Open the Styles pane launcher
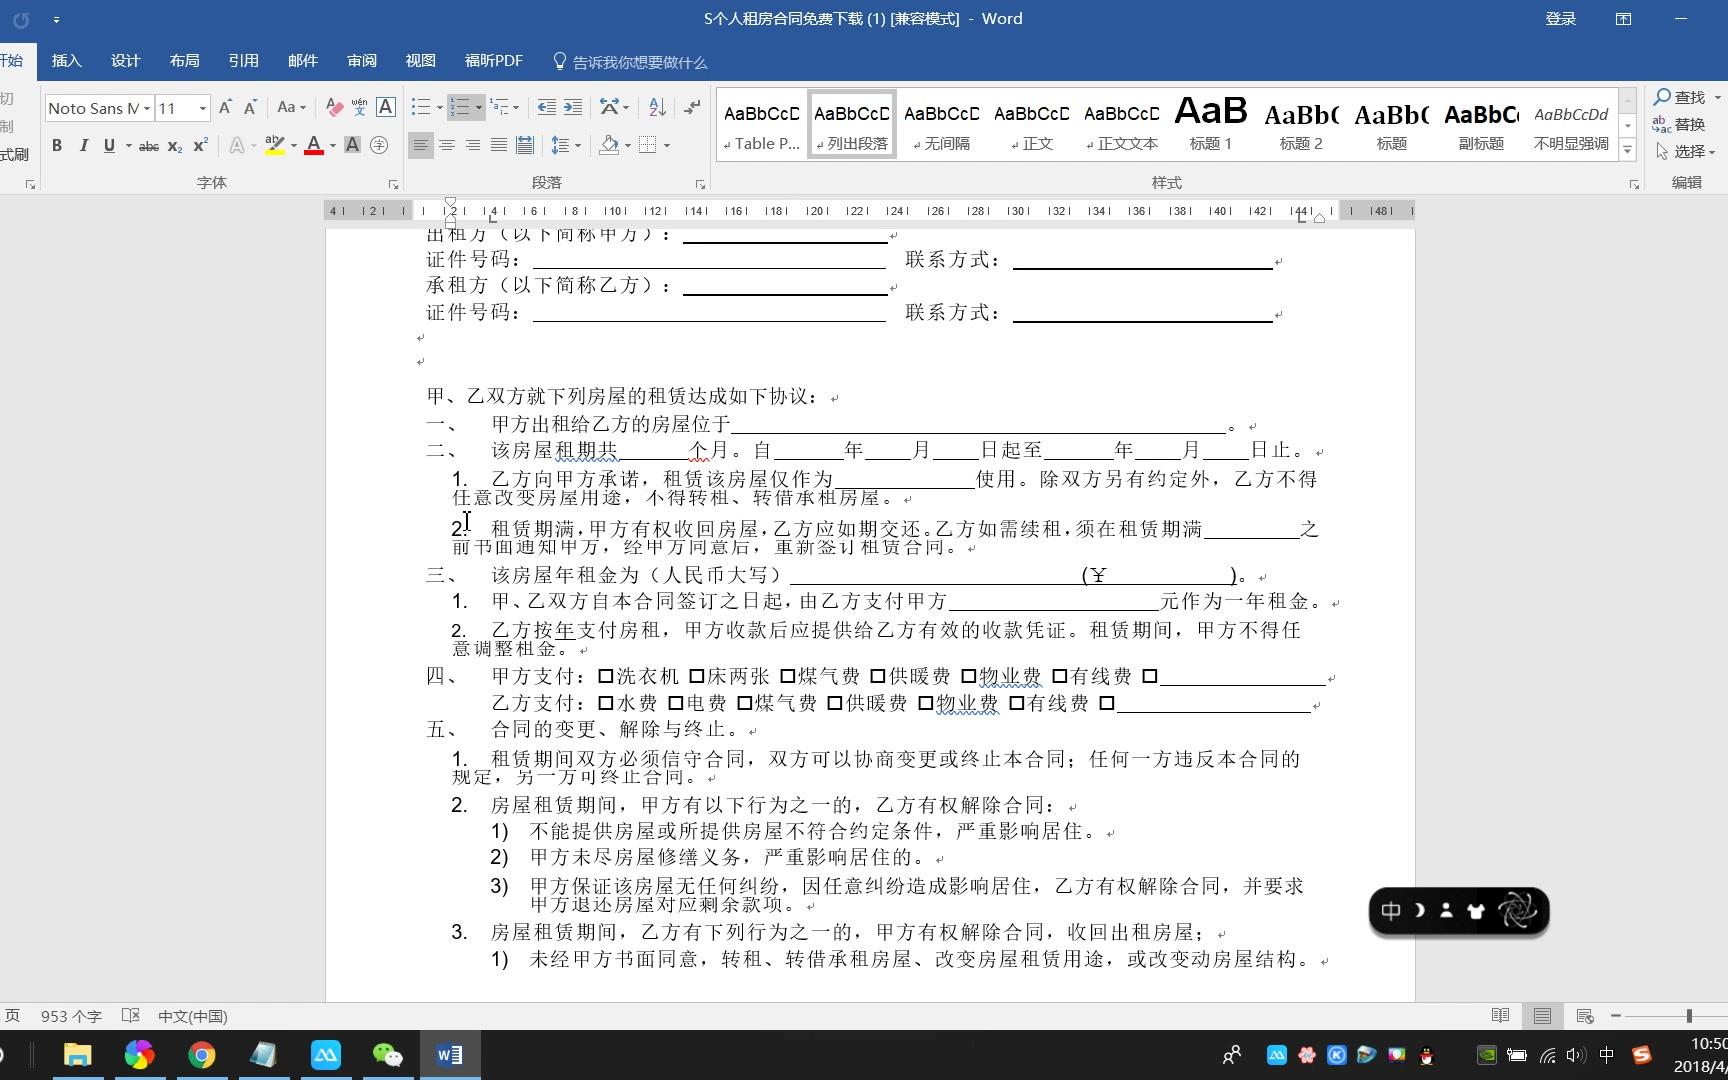 [x=1634, y=184]
